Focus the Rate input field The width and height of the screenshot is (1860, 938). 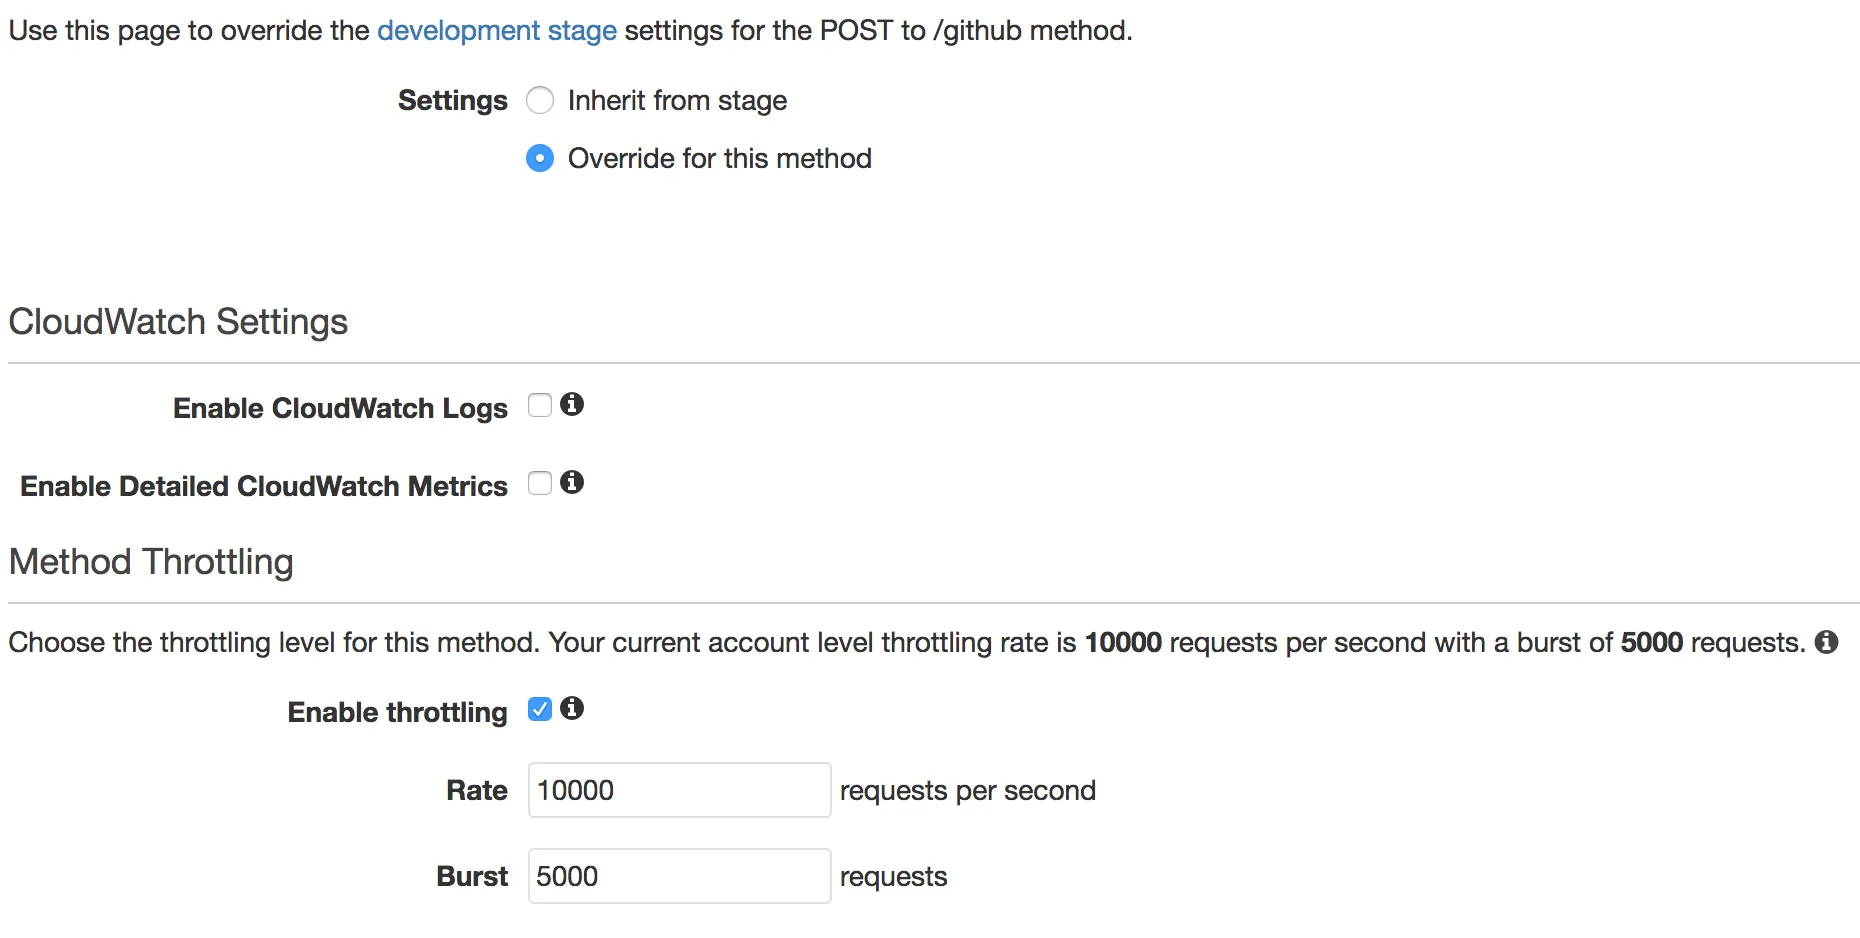tap(679, 790)
